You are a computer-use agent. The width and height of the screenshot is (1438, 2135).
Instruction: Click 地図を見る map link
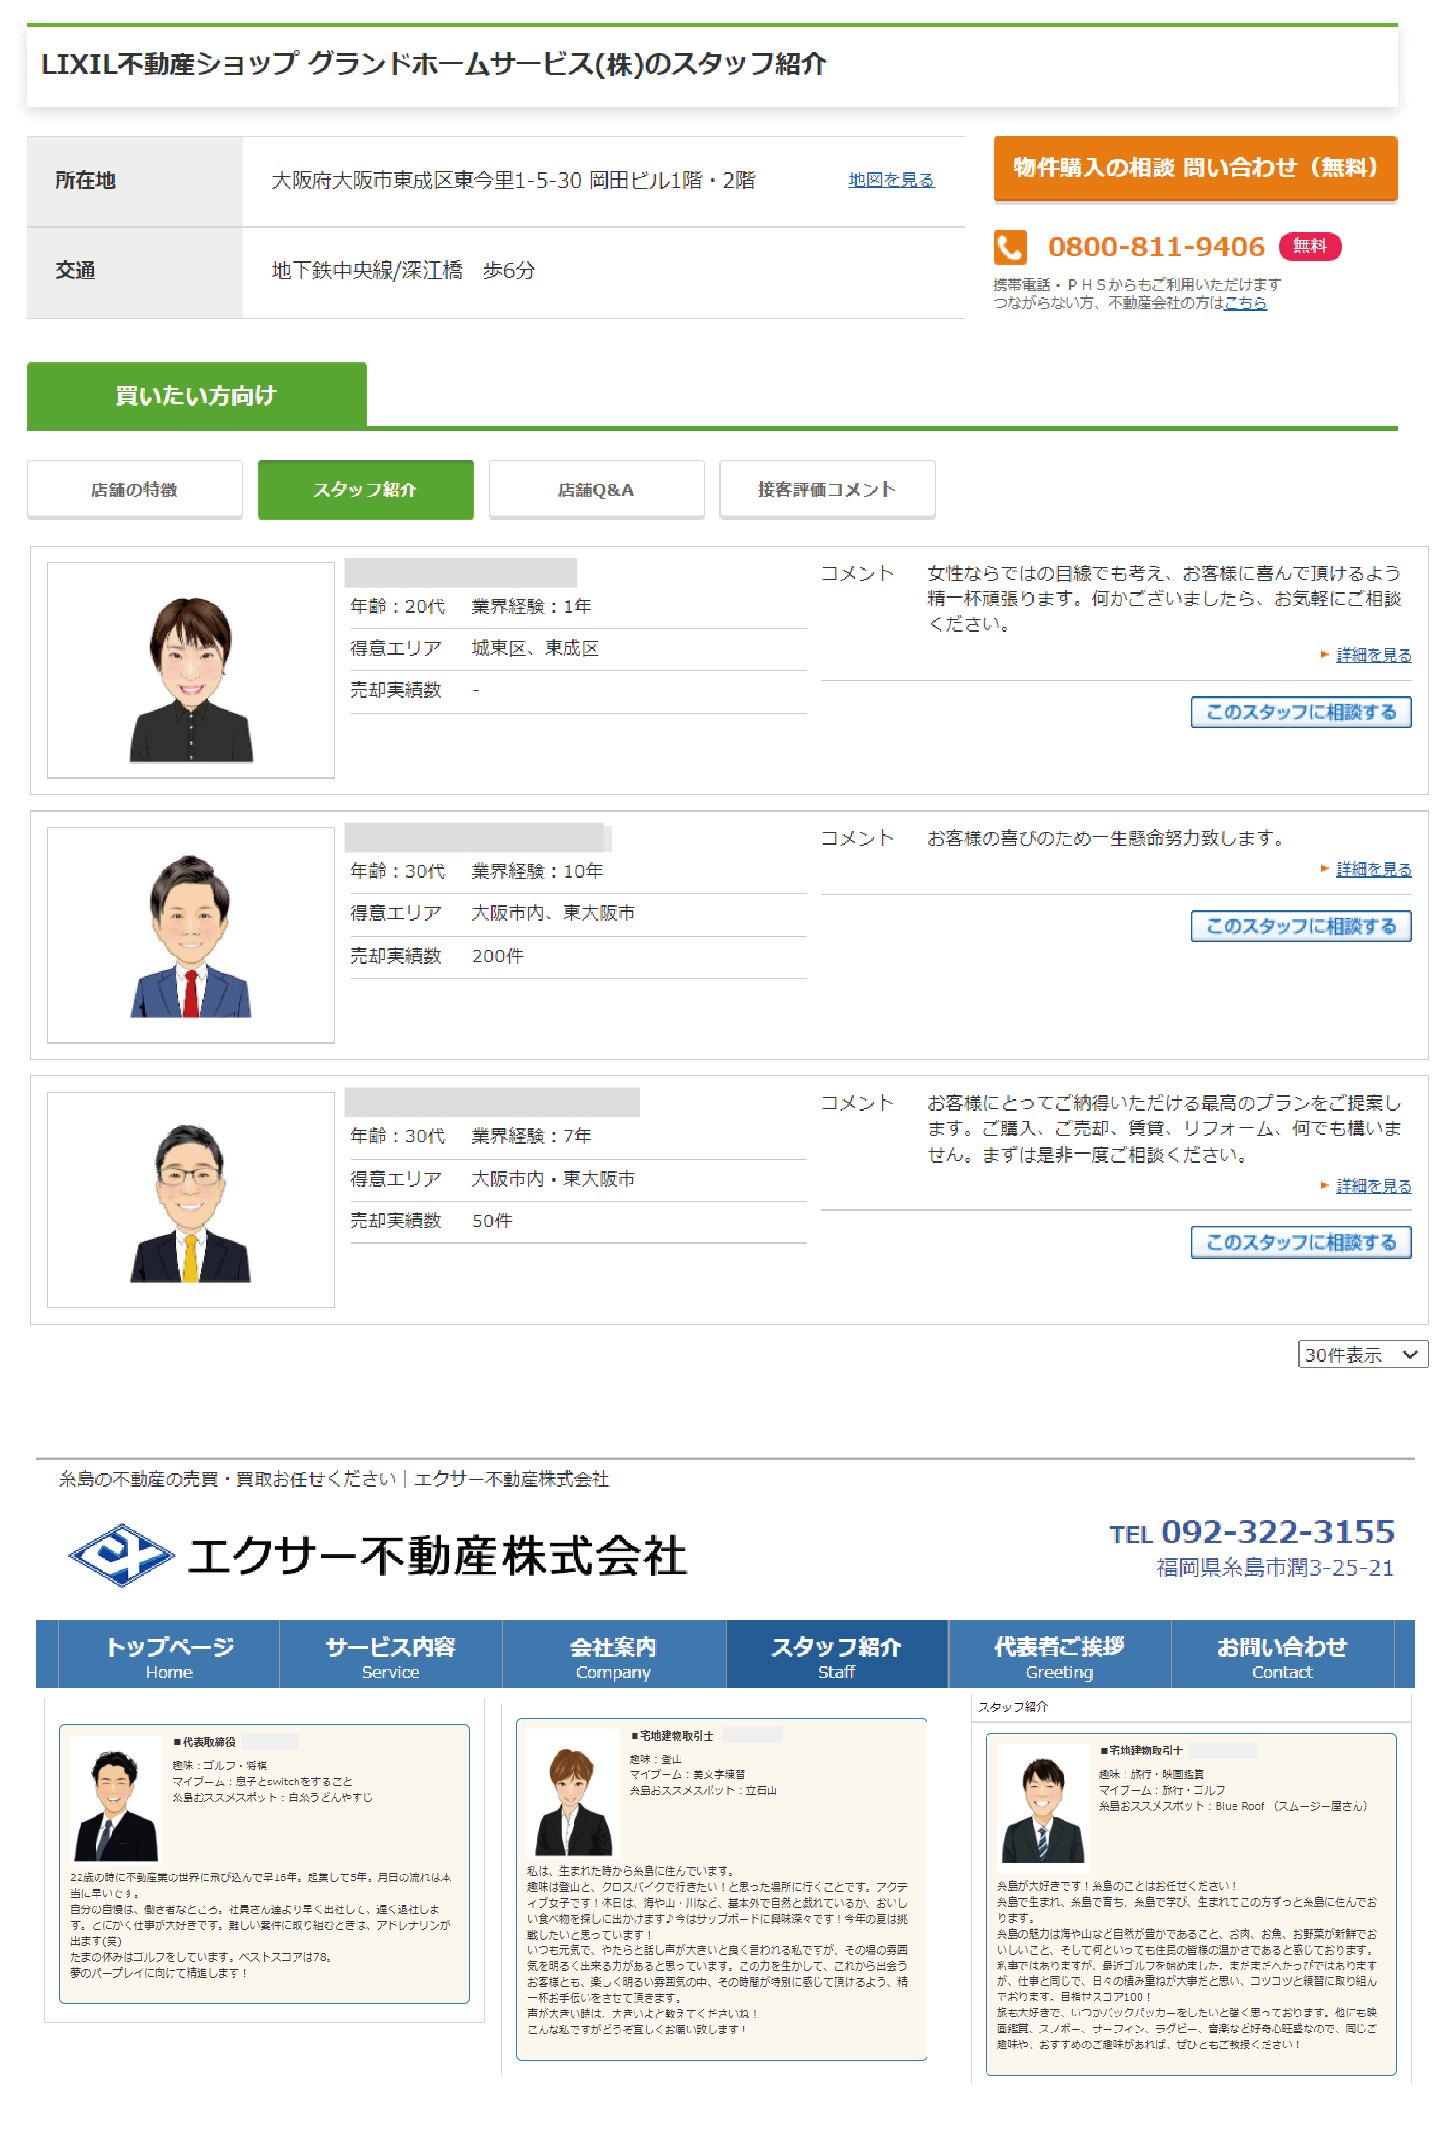(890, 180)
